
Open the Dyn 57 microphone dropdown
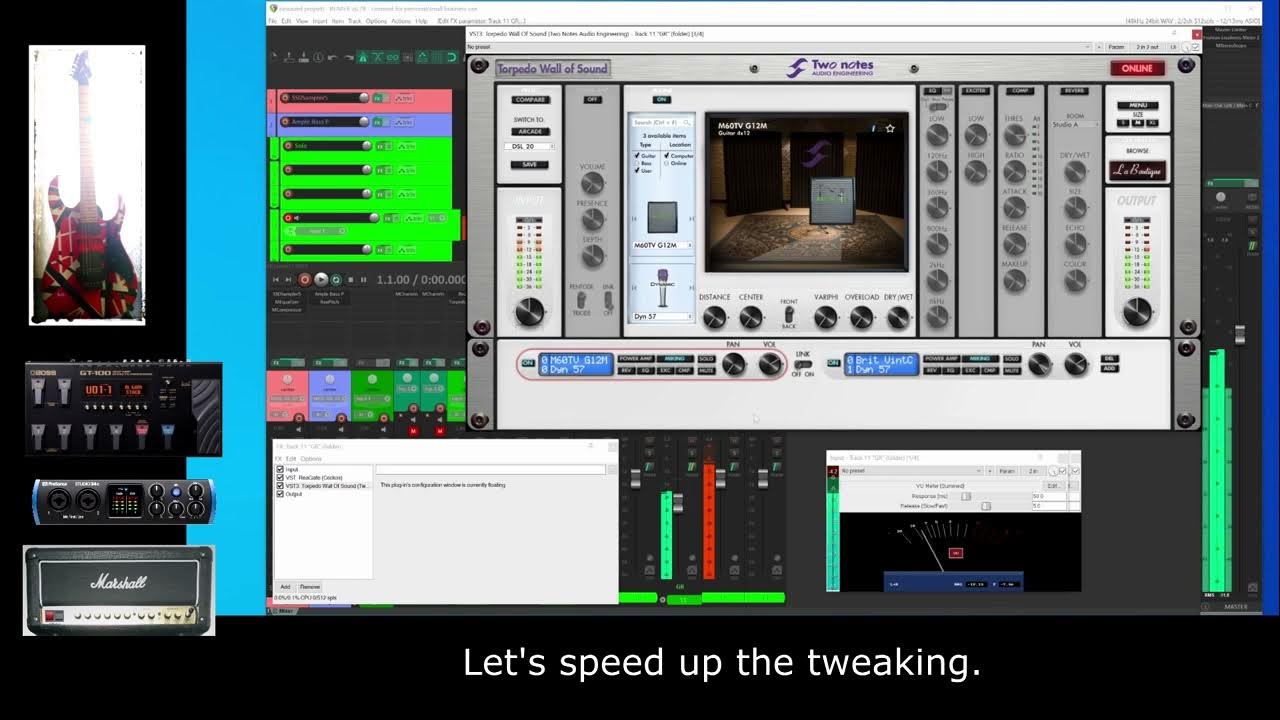(661, 316)
